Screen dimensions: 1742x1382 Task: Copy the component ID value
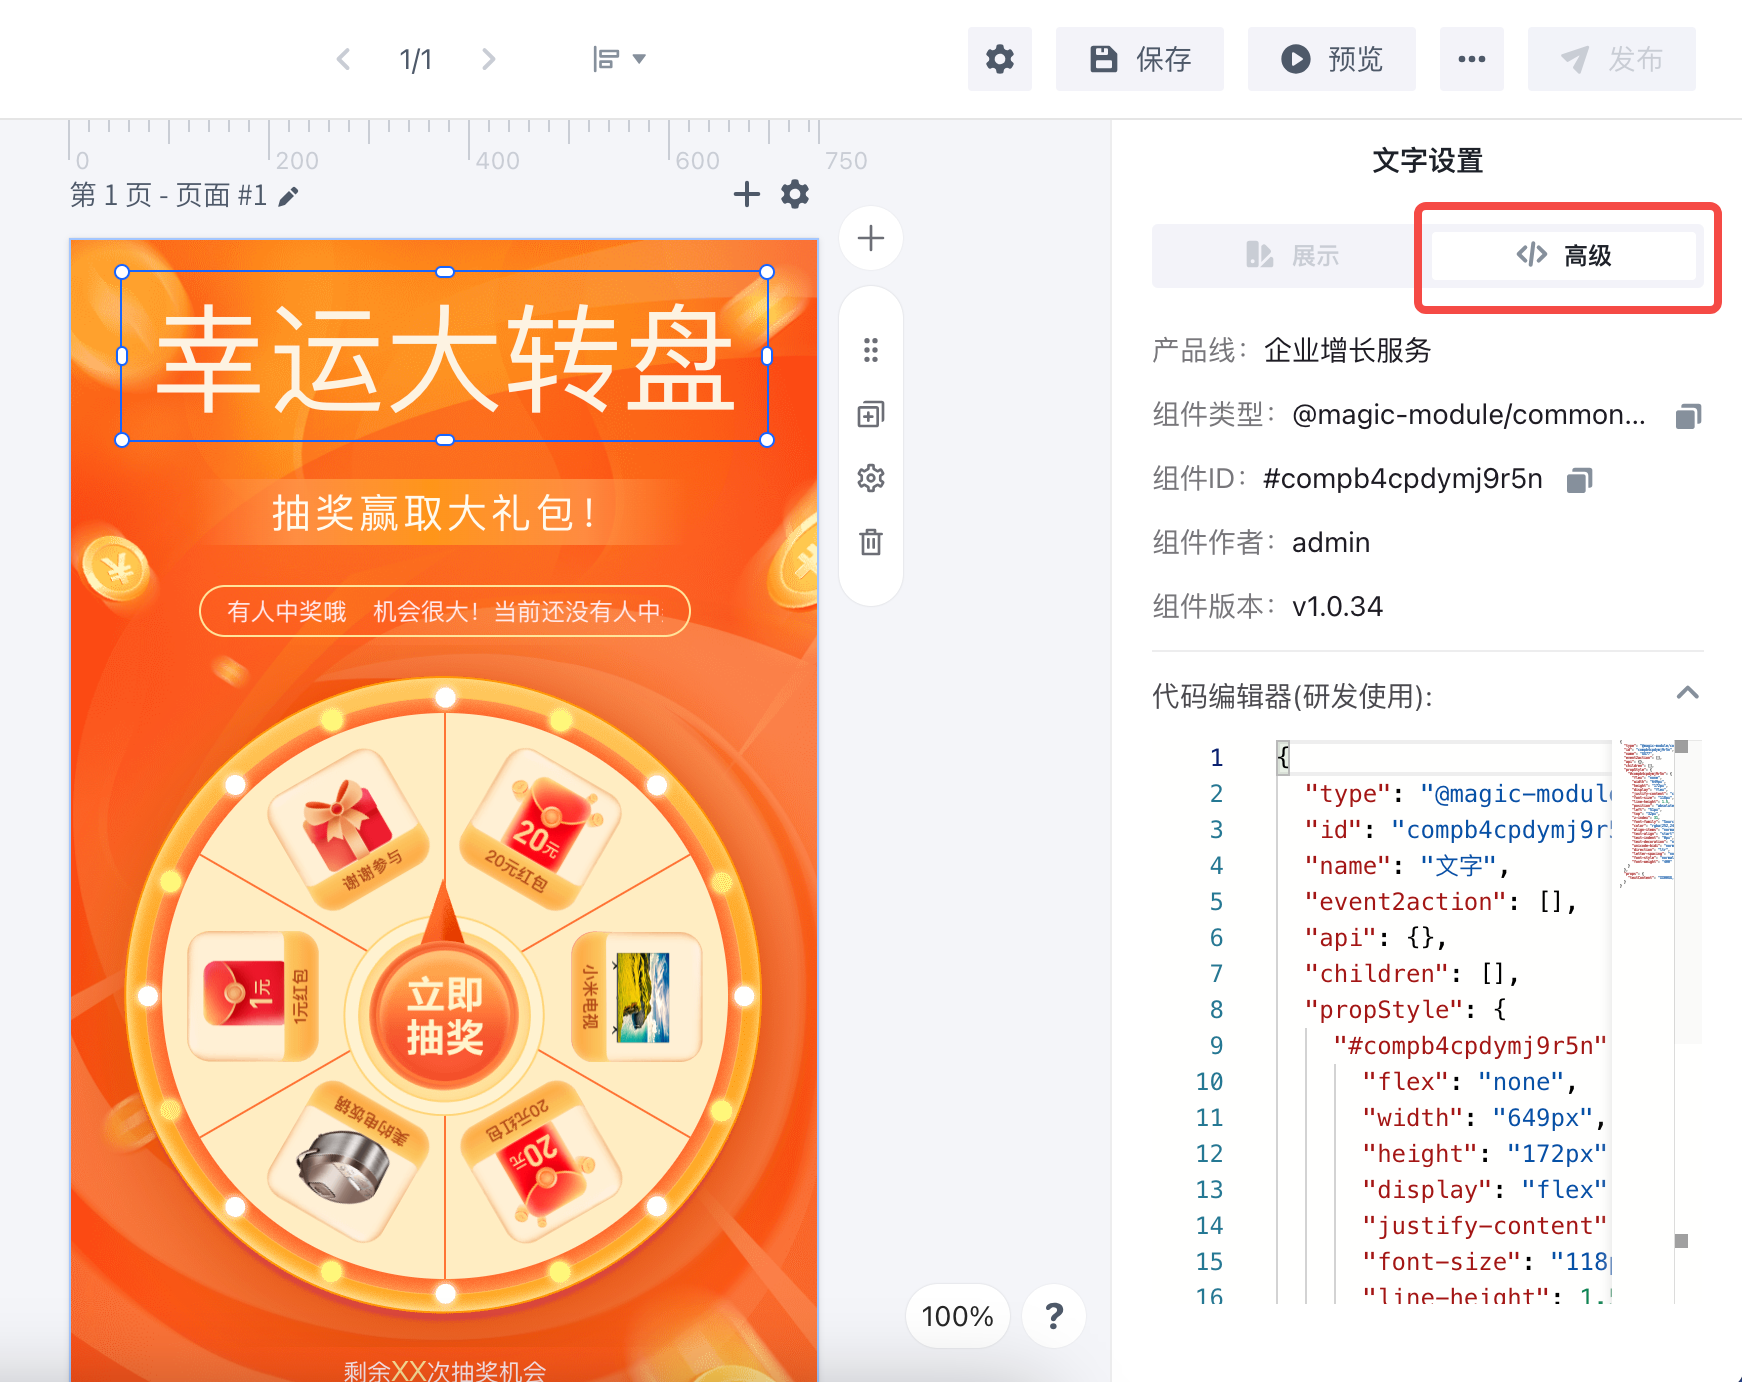coord(1579,480)
